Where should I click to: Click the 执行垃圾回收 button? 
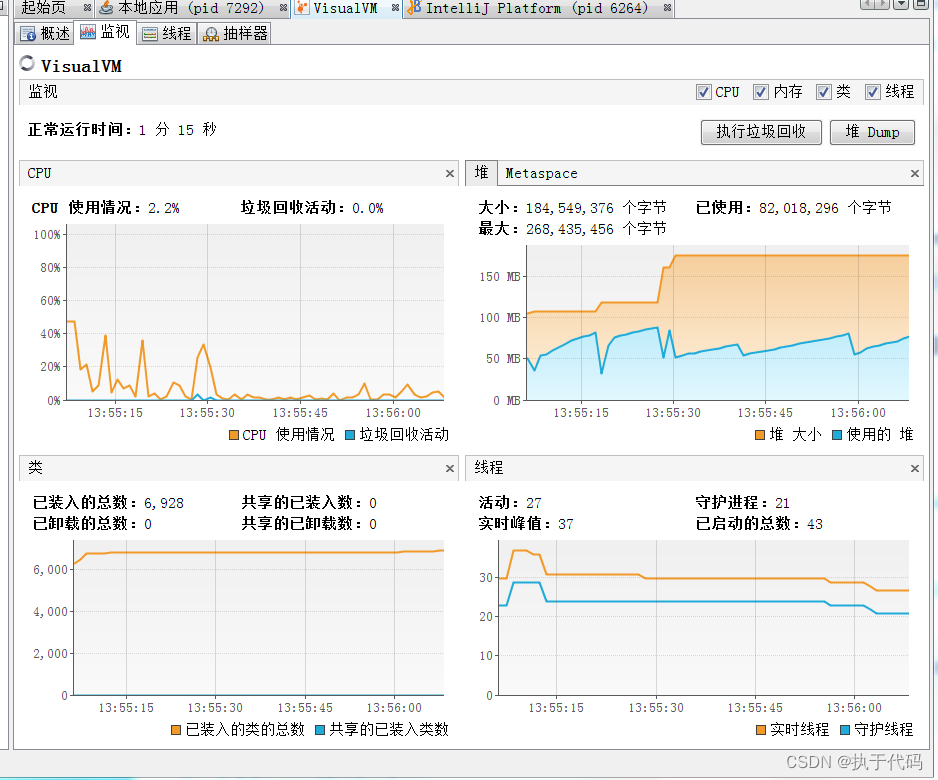click(761, 132)
